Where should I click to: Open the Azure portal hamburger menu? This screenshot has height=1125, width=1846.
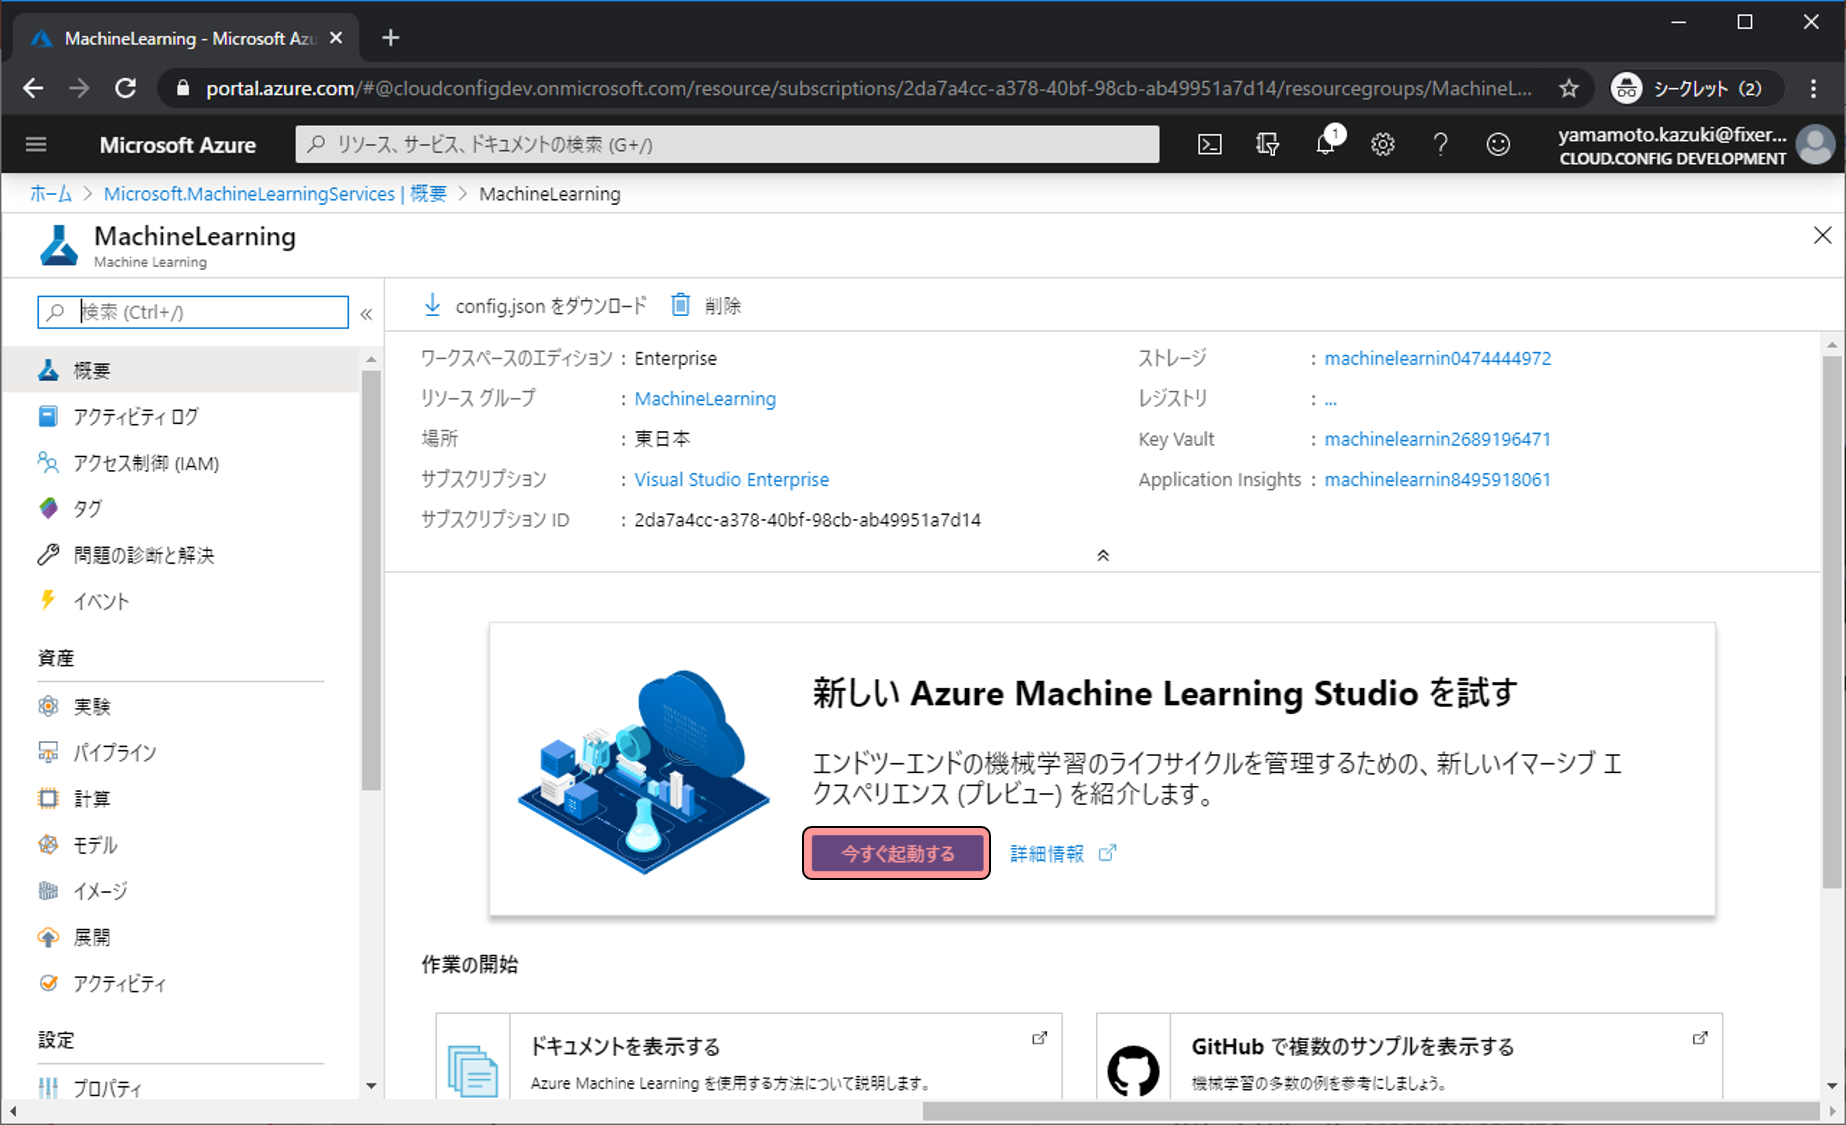click(36, 145)
